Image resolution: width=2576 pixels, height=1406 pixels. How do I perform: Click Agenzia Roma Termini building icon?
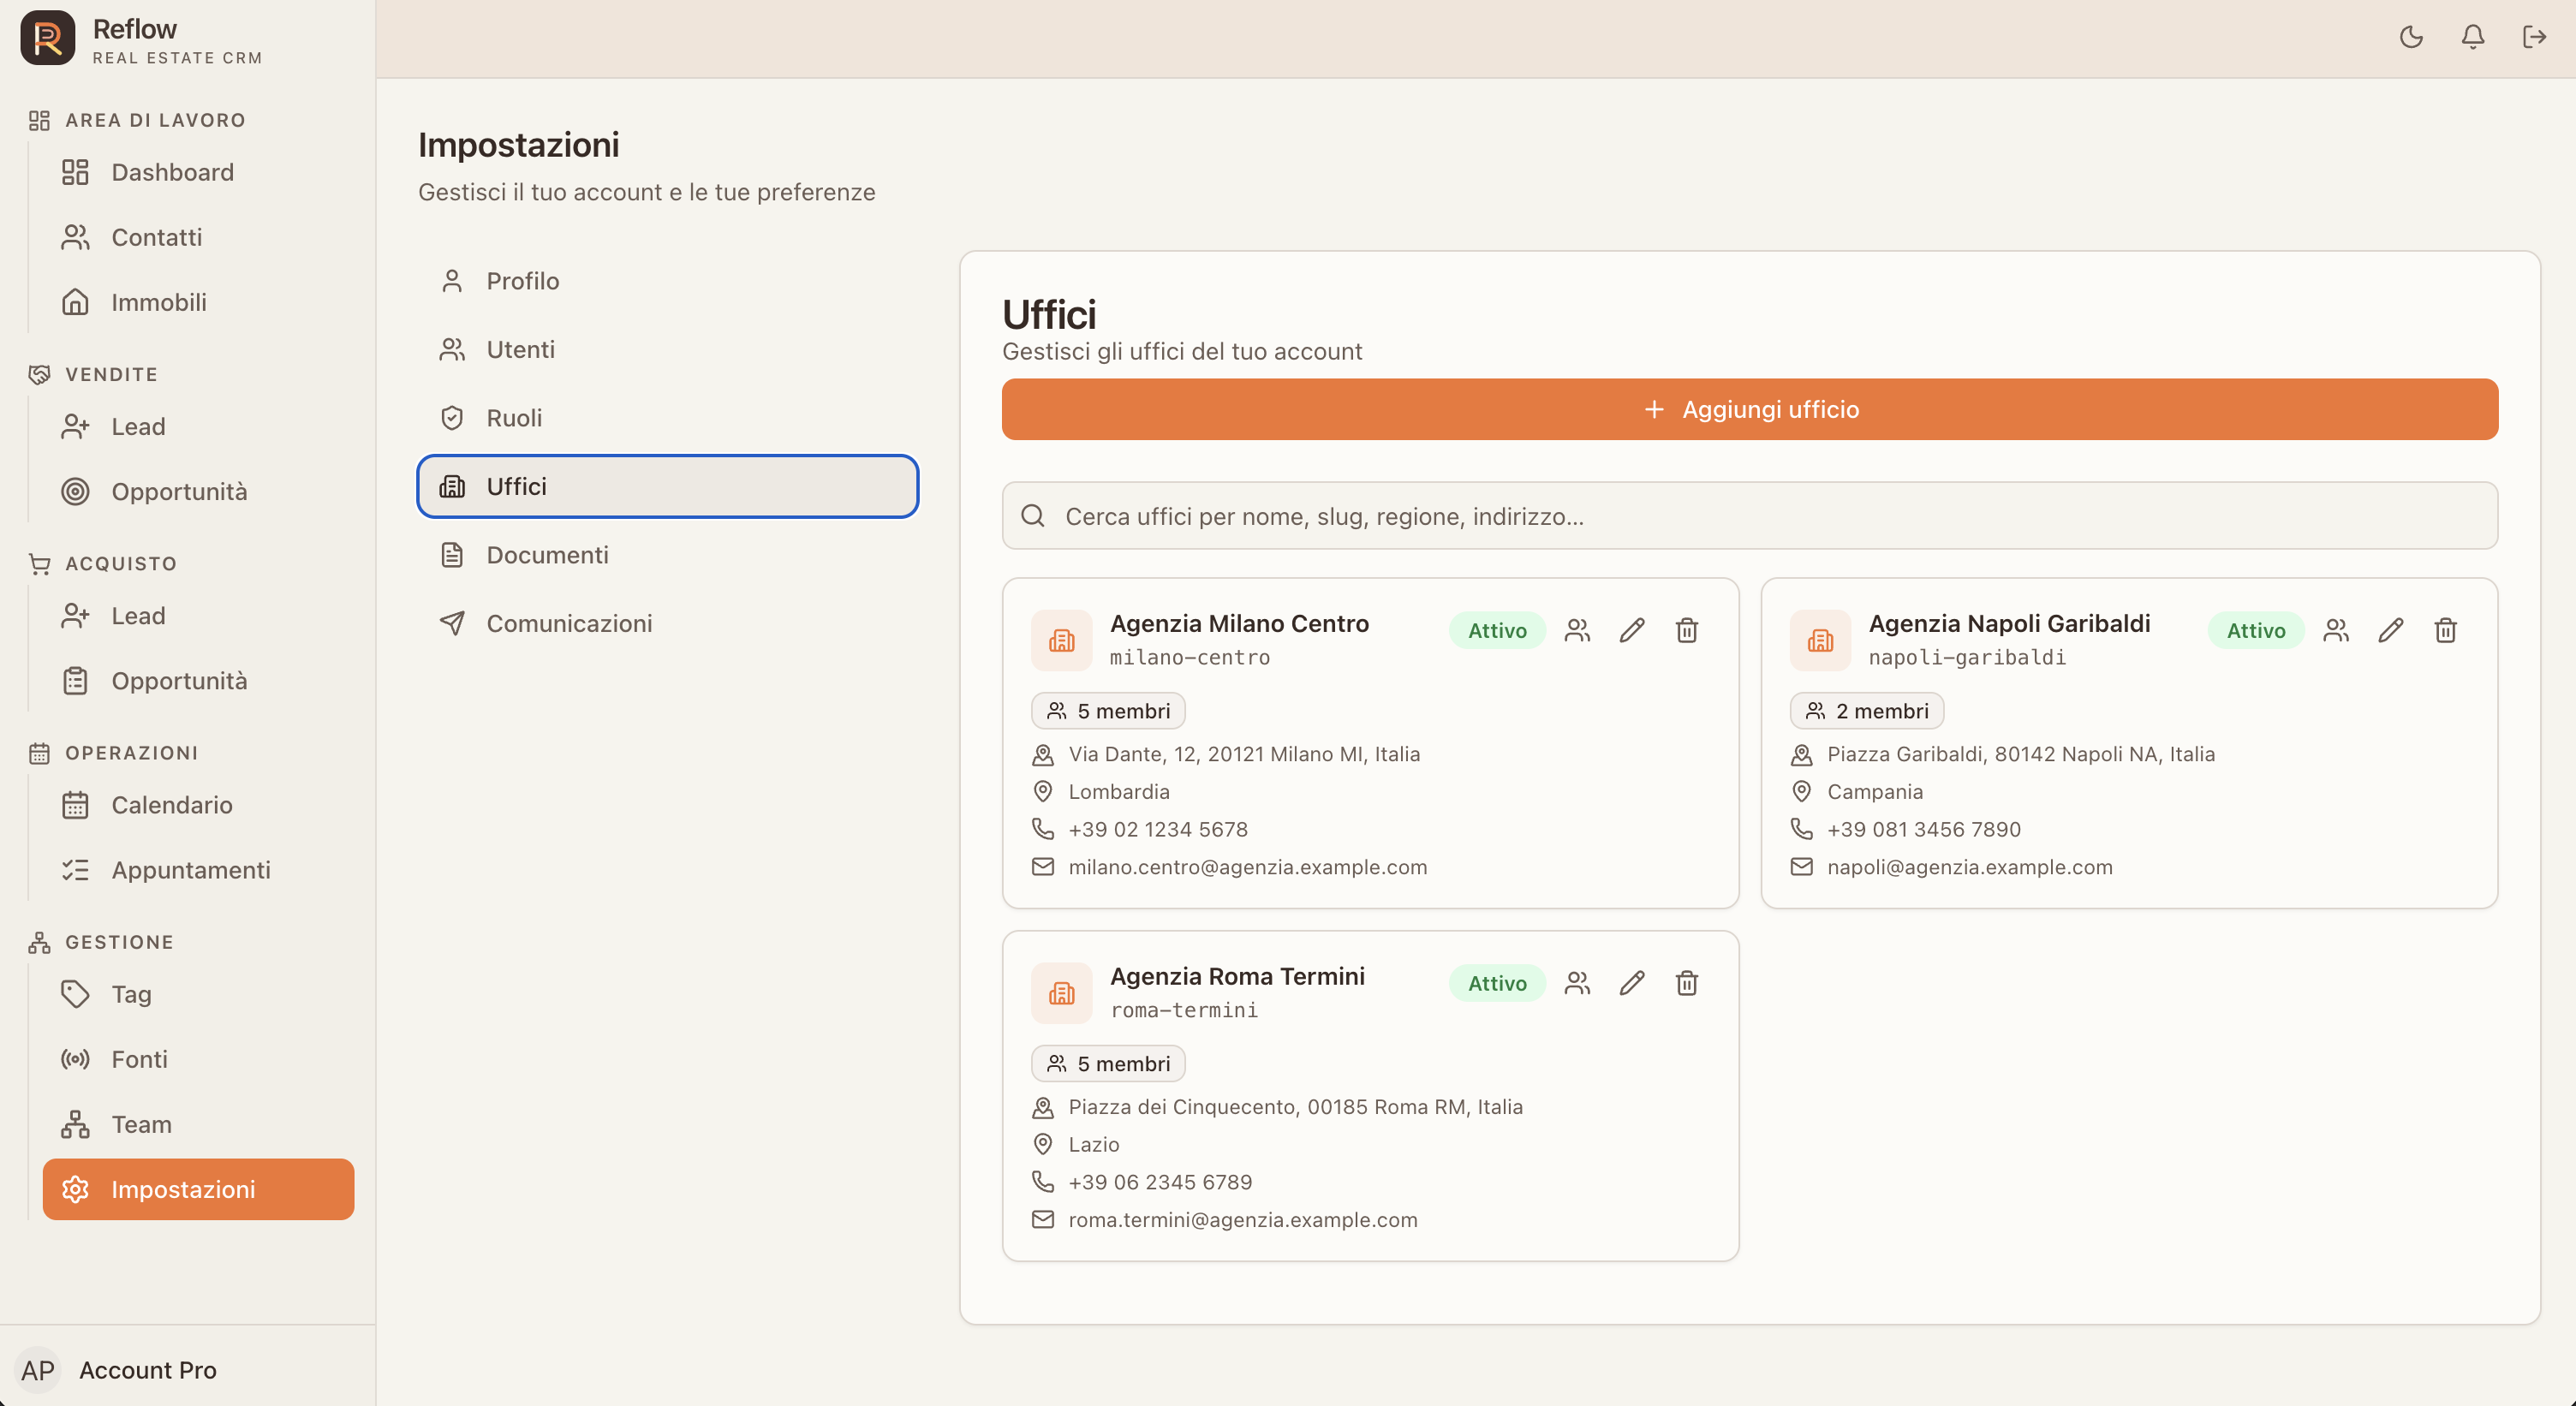(x=1062, y=993)
